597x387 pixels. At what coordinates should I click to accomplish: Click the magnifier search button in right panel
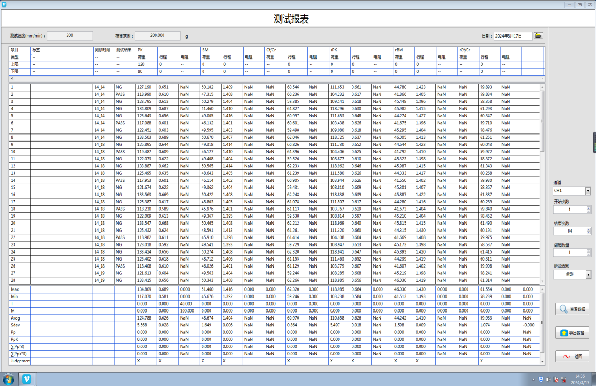572,309
